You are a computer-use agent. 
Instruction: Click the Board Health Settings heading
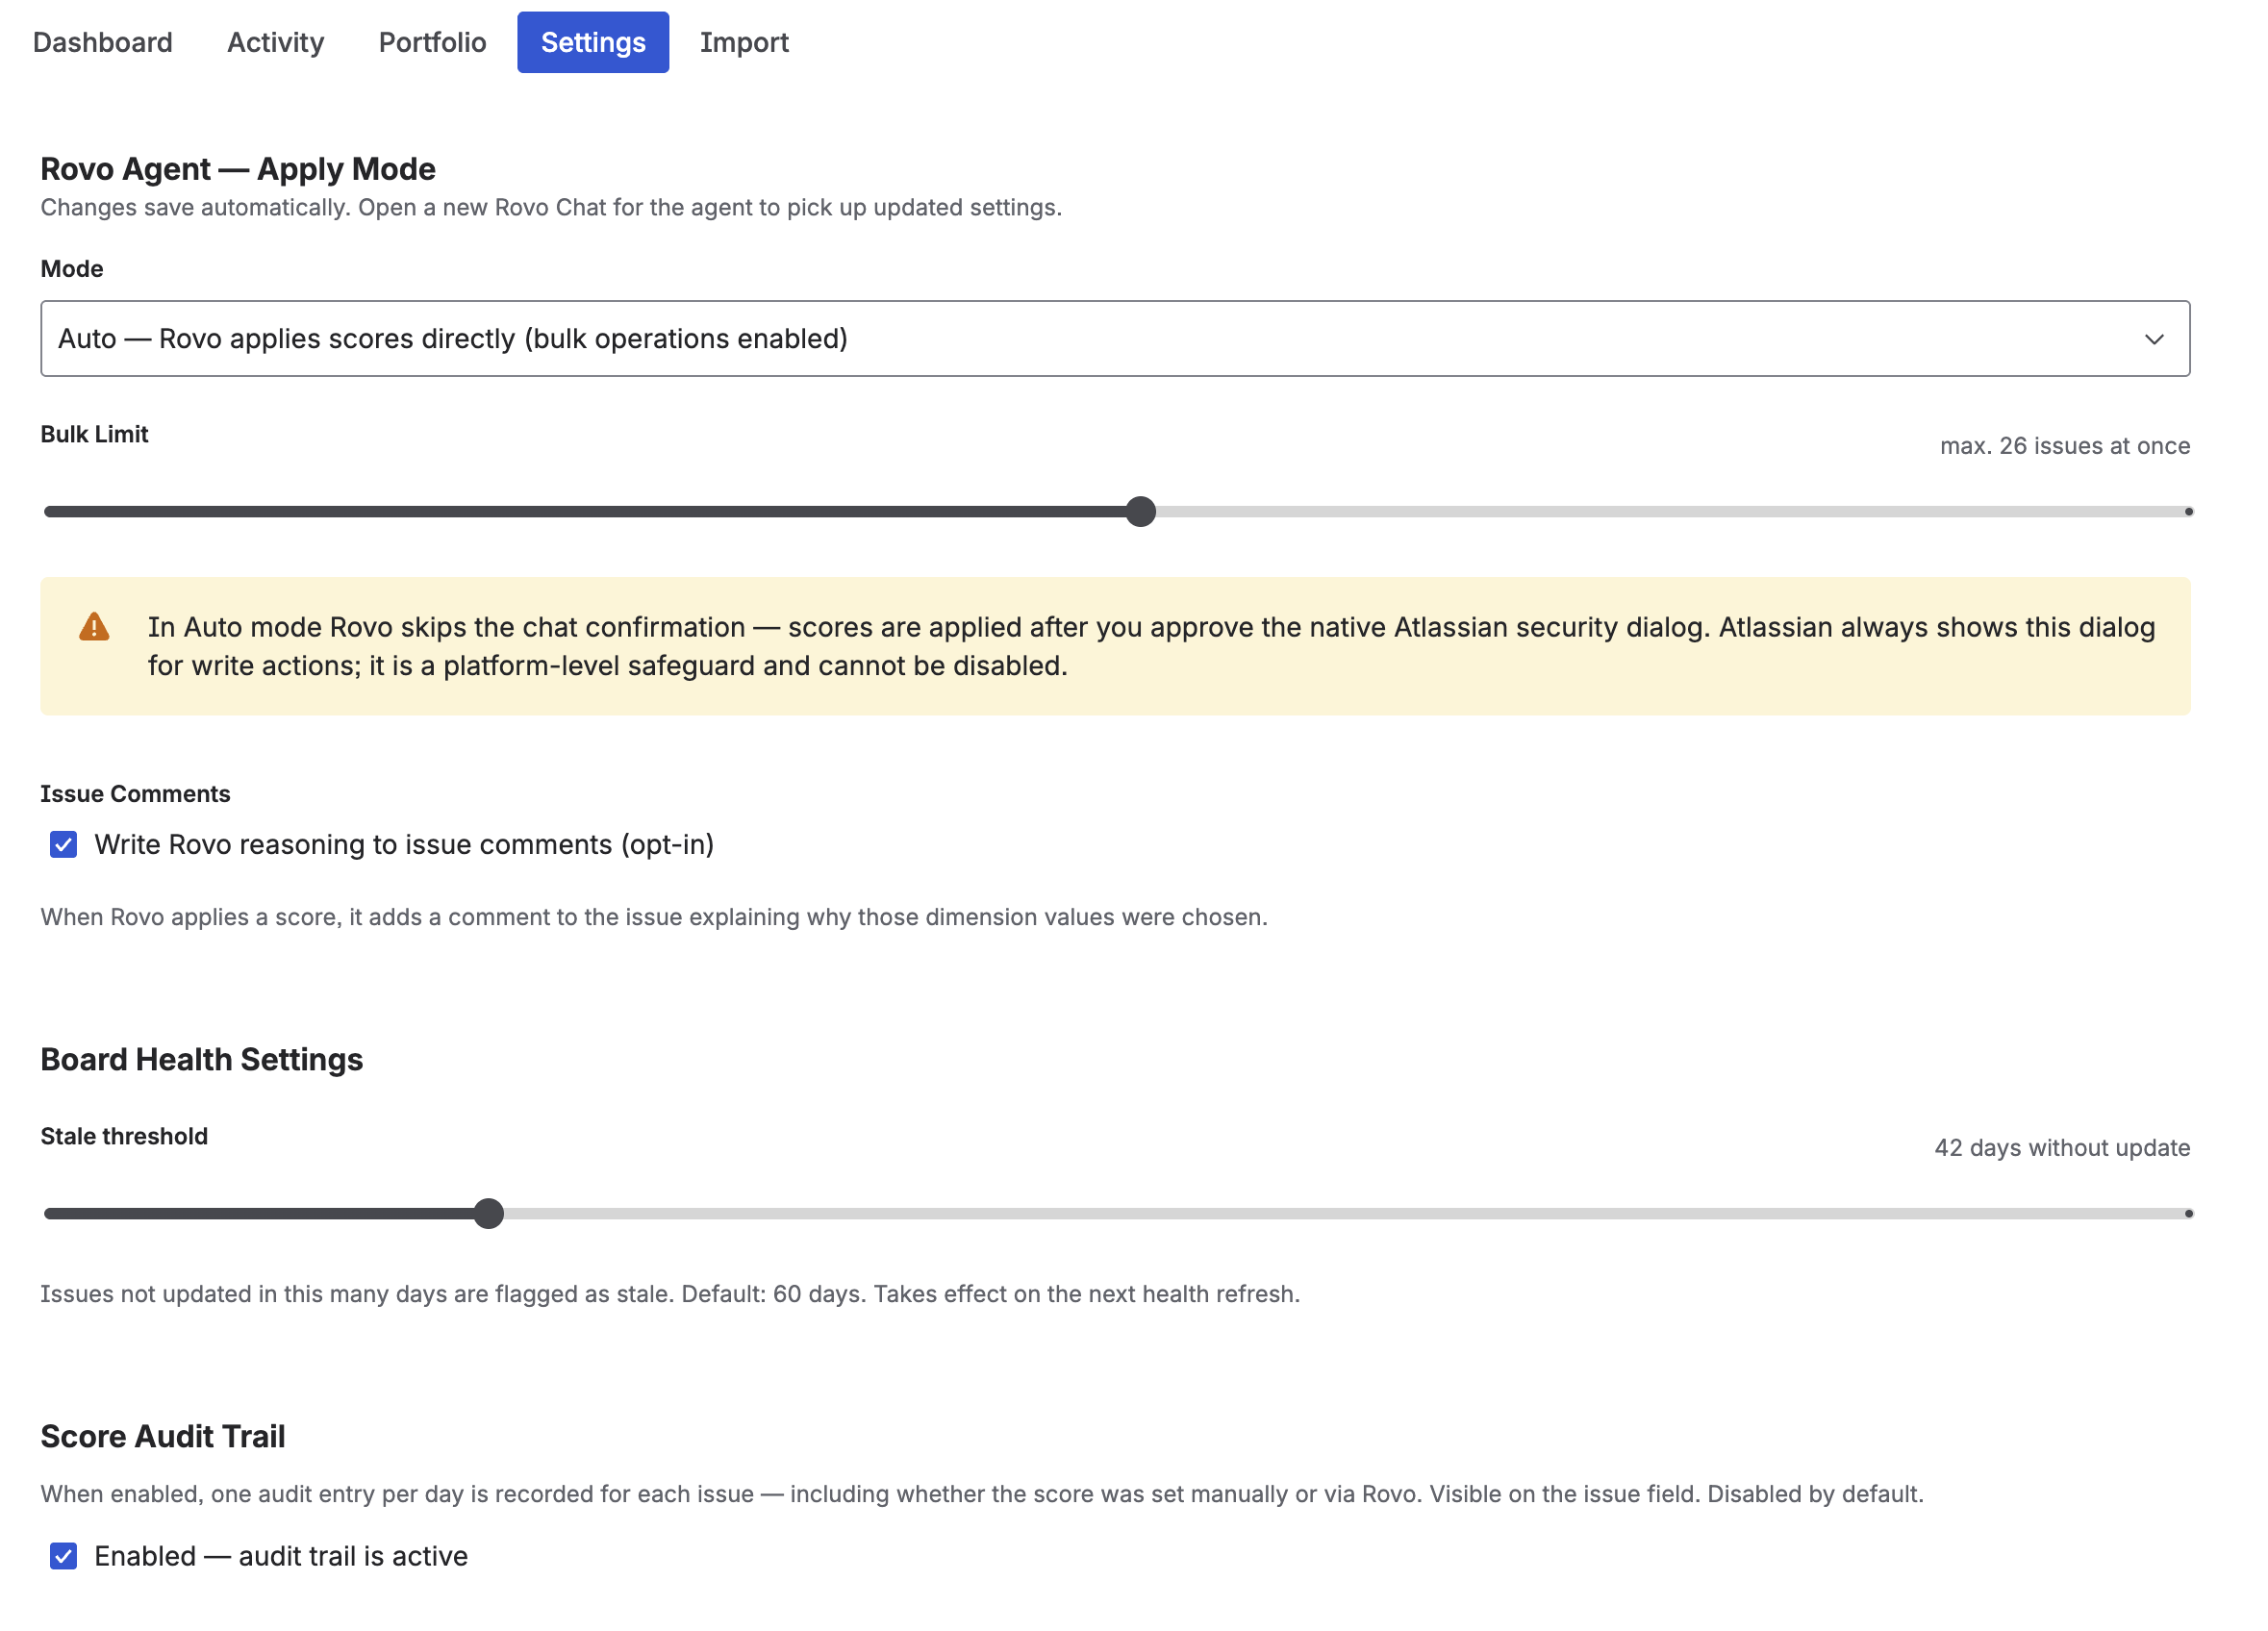click(x=201, y=1059)
